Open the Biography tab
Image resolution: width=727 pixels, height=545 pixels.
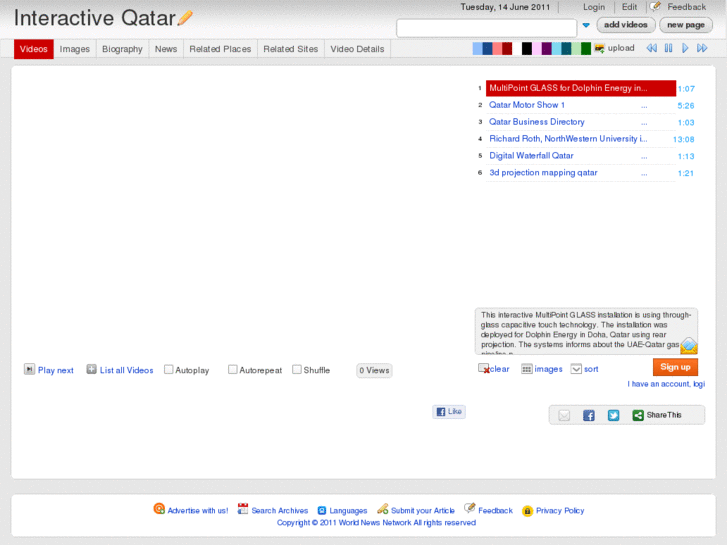(122, 49)
